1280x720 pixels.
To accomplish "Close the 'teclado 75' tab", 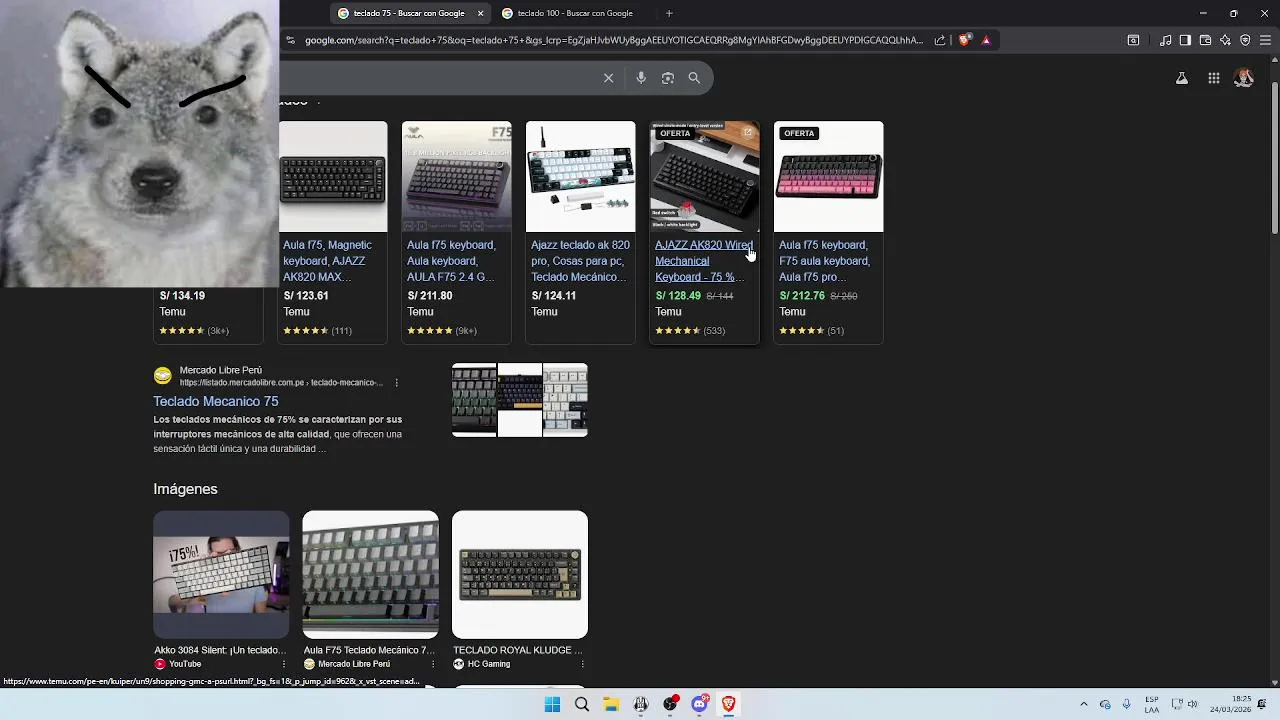I will click(x=480, y=13).
